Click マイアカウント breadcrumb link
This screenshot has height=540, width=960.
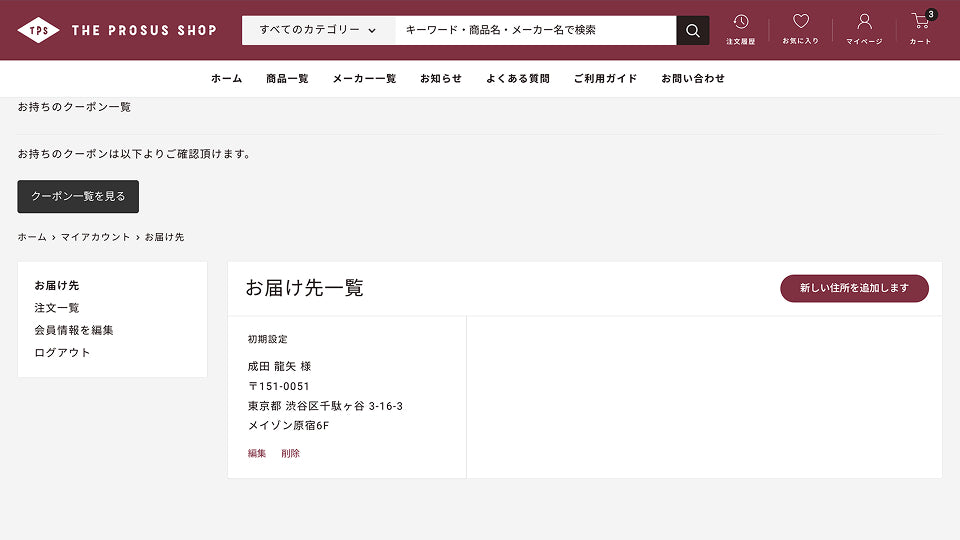pos(95,237)
